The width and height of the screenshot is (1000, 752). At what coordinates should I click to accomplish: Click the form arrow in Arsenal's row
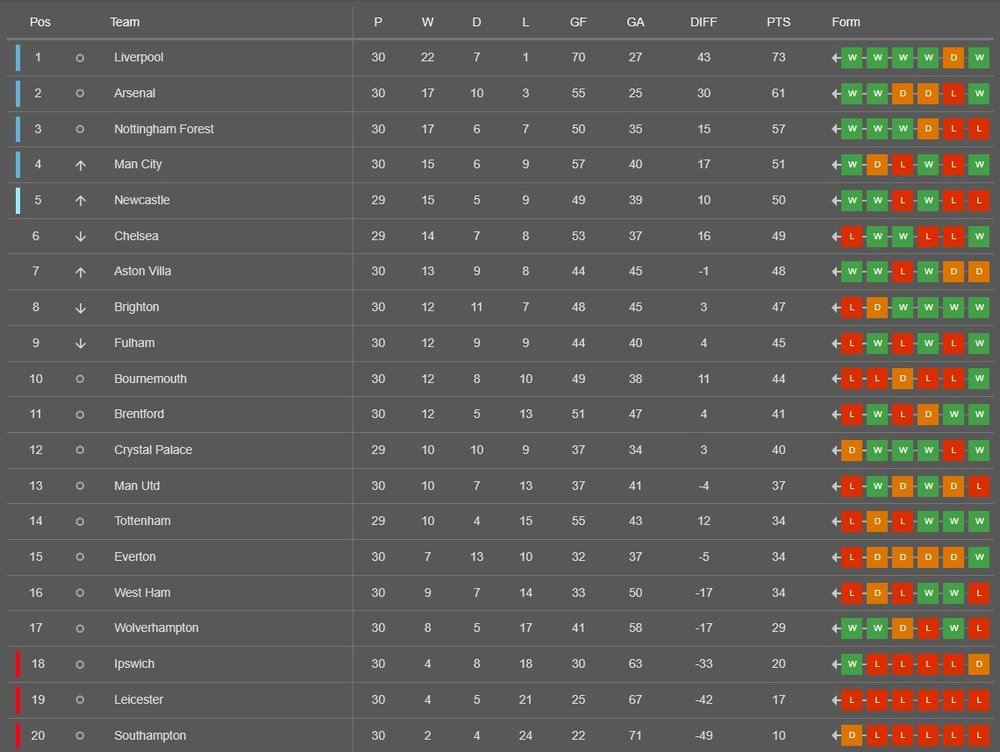836,94
